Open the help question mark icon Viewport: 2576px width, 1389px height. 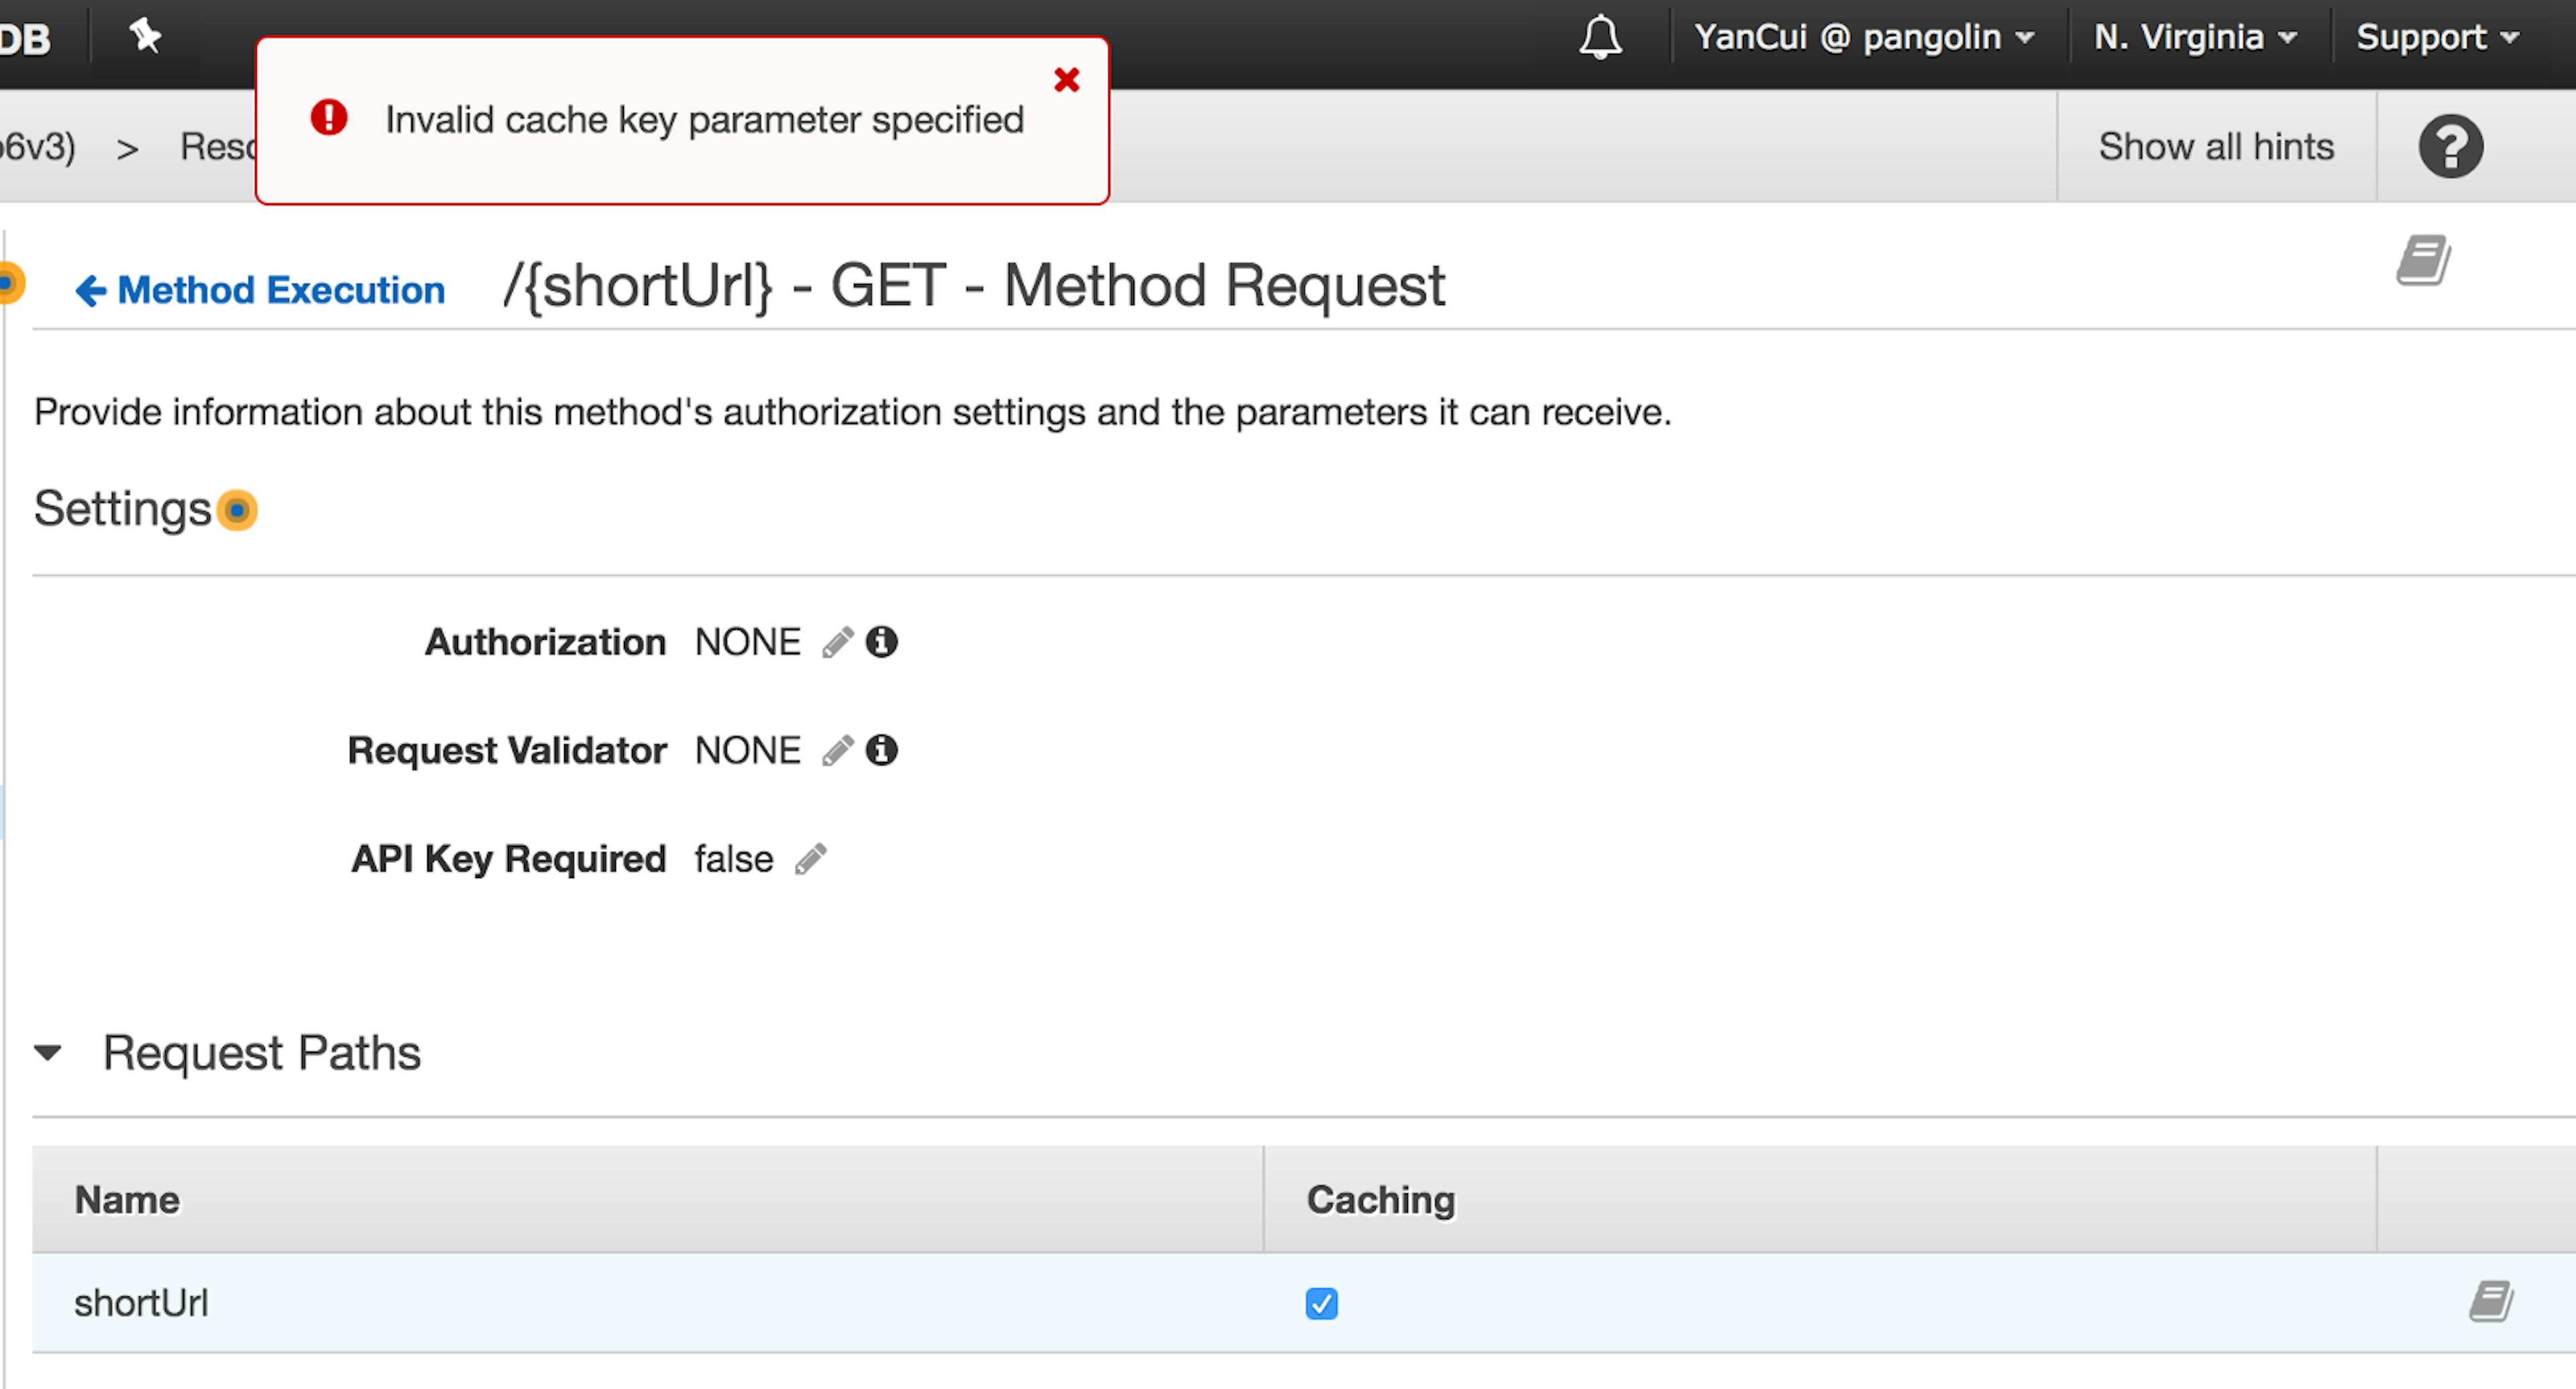[2450, 147]
